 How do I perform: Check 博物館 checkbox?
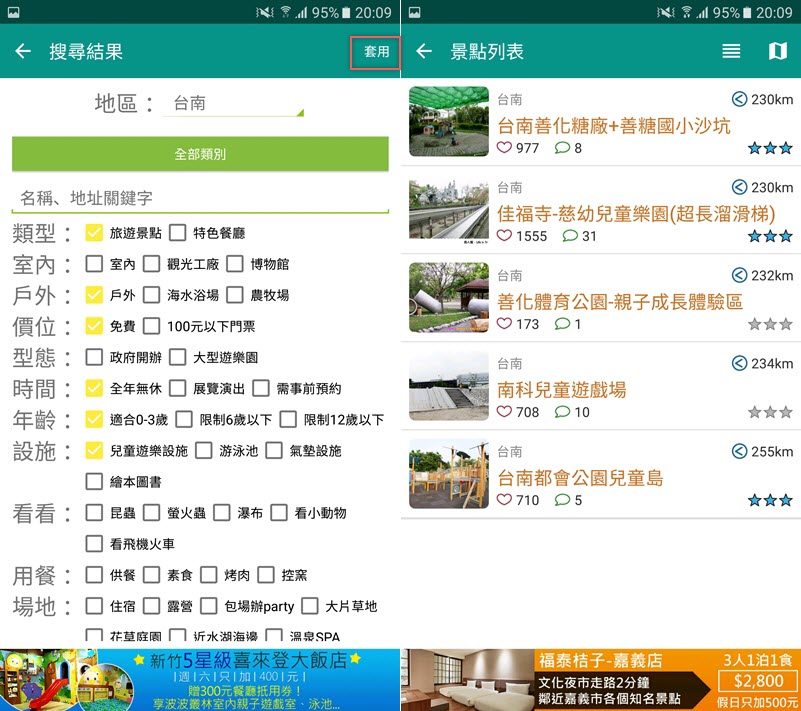click(234, 264)
